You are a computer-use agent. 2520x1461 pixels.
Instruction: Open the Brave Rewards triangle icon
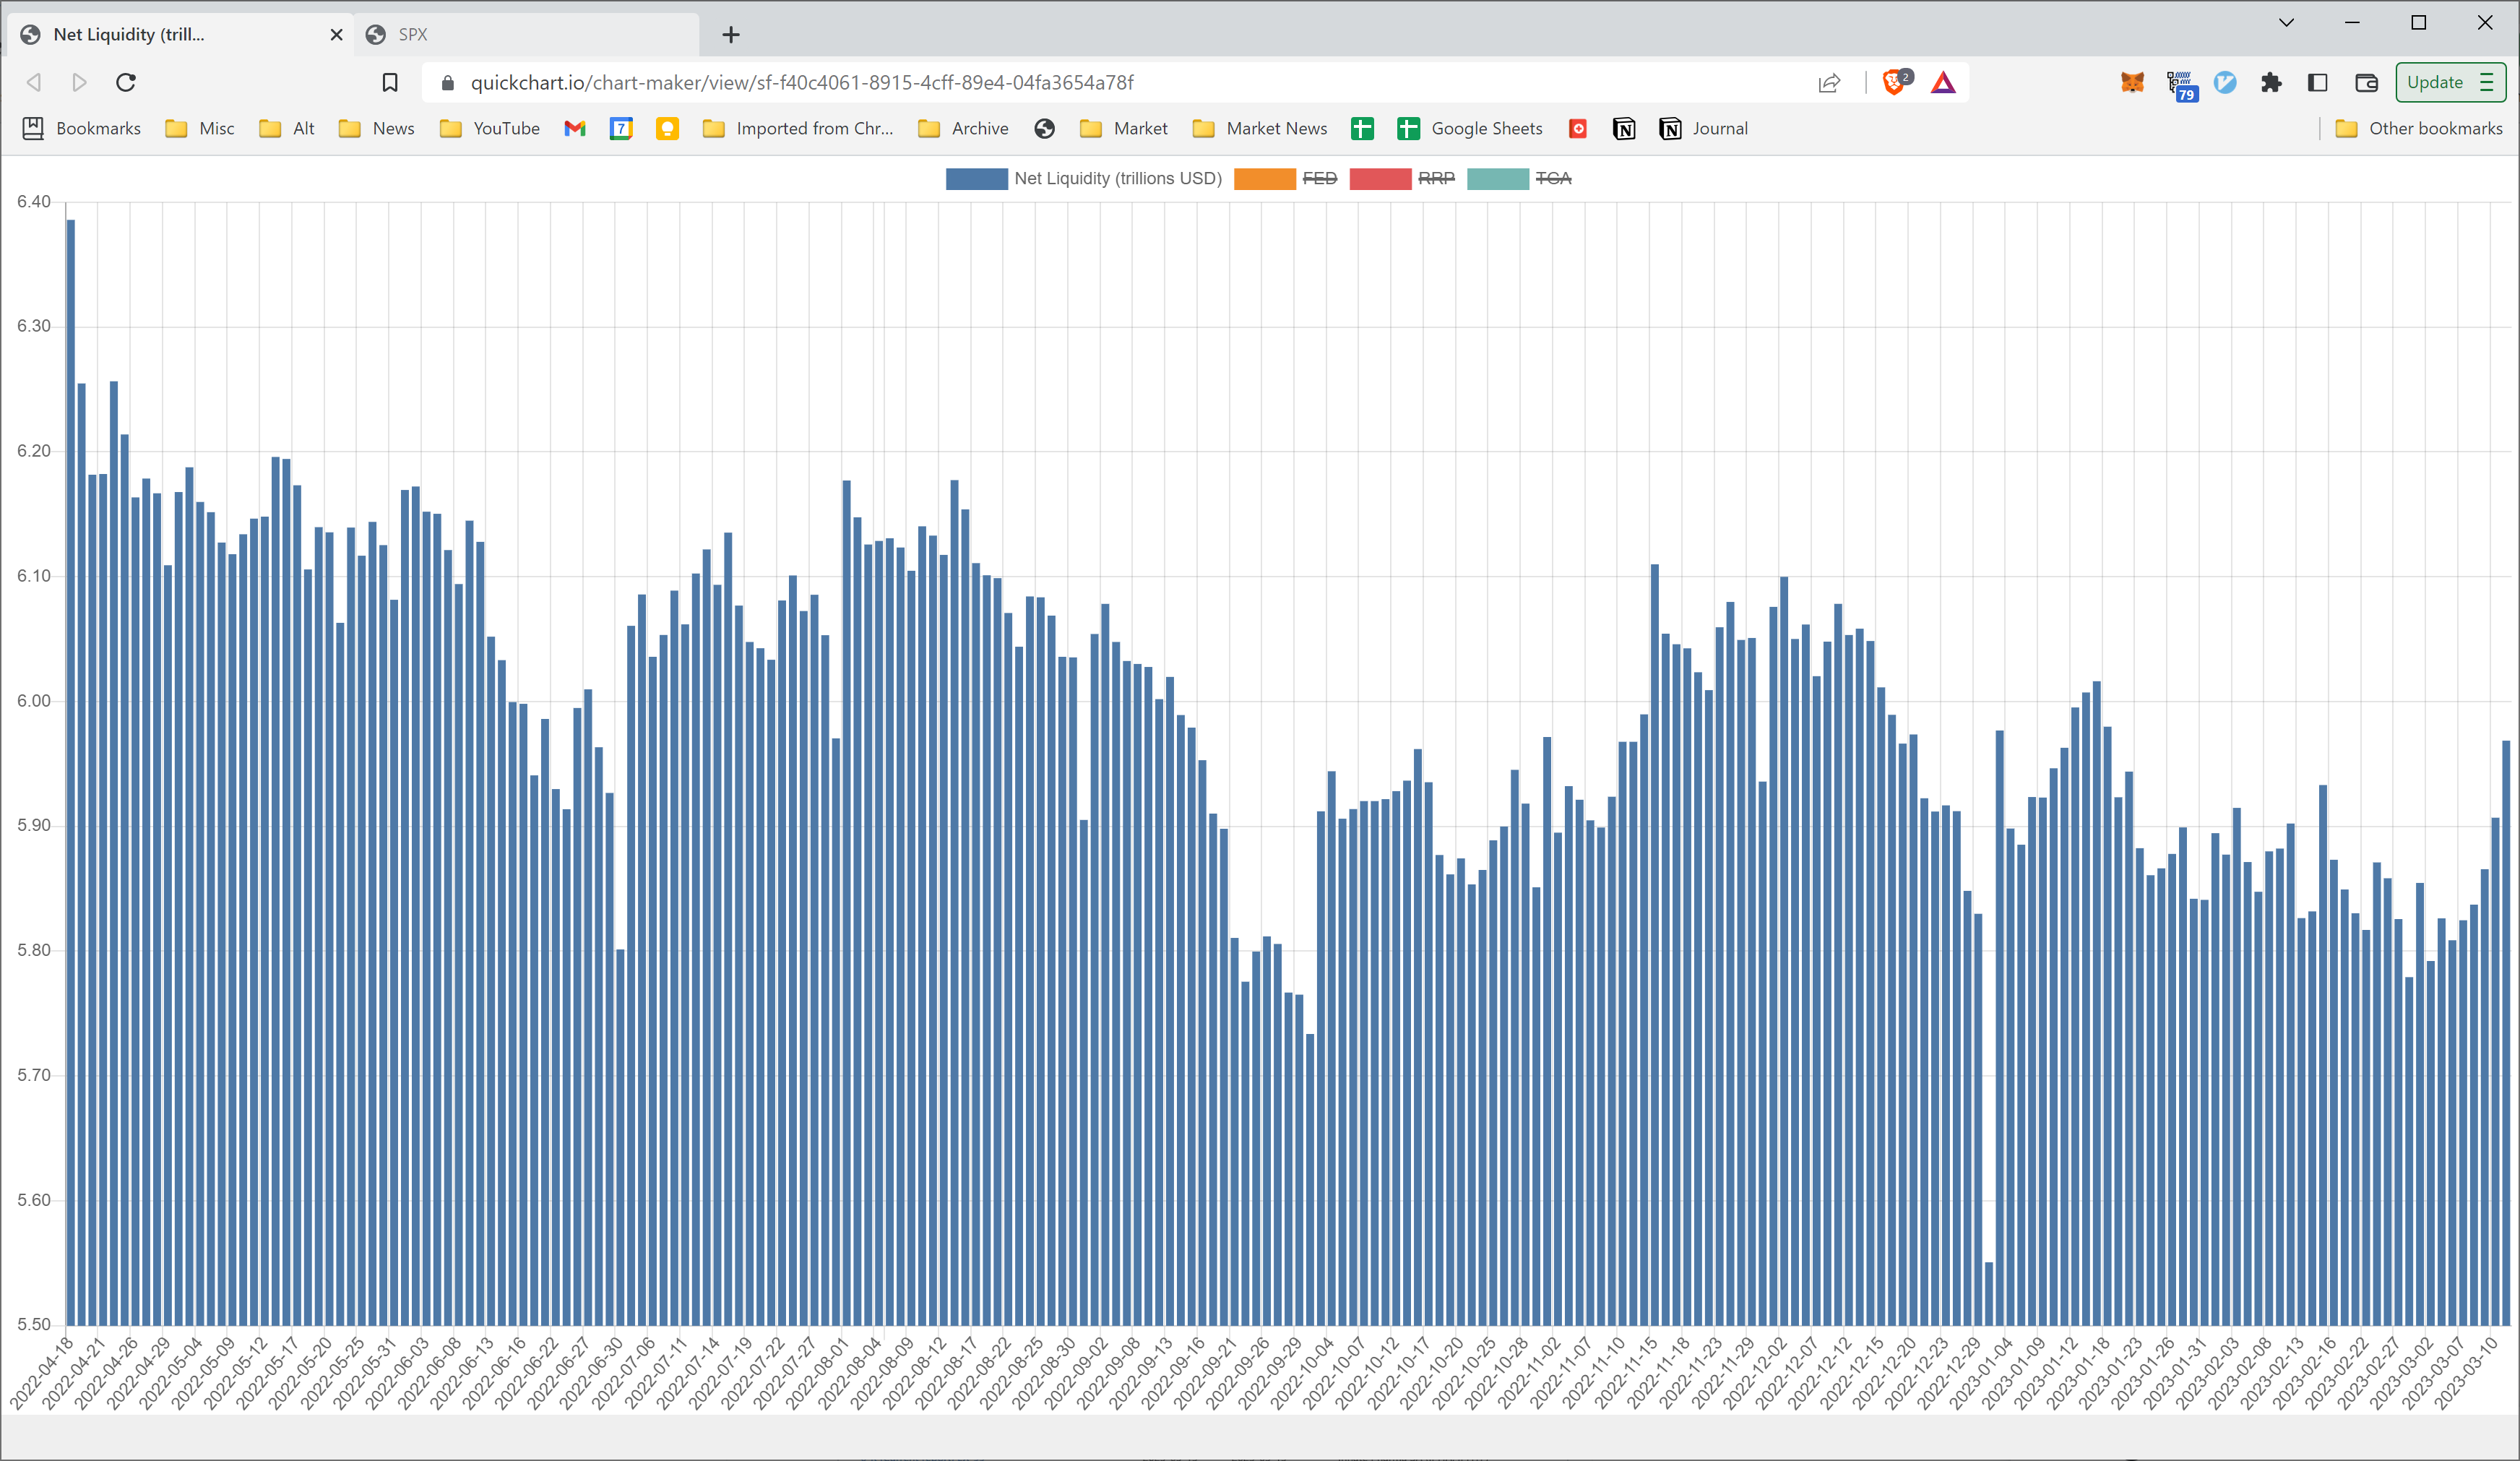tap(1943, 82)
